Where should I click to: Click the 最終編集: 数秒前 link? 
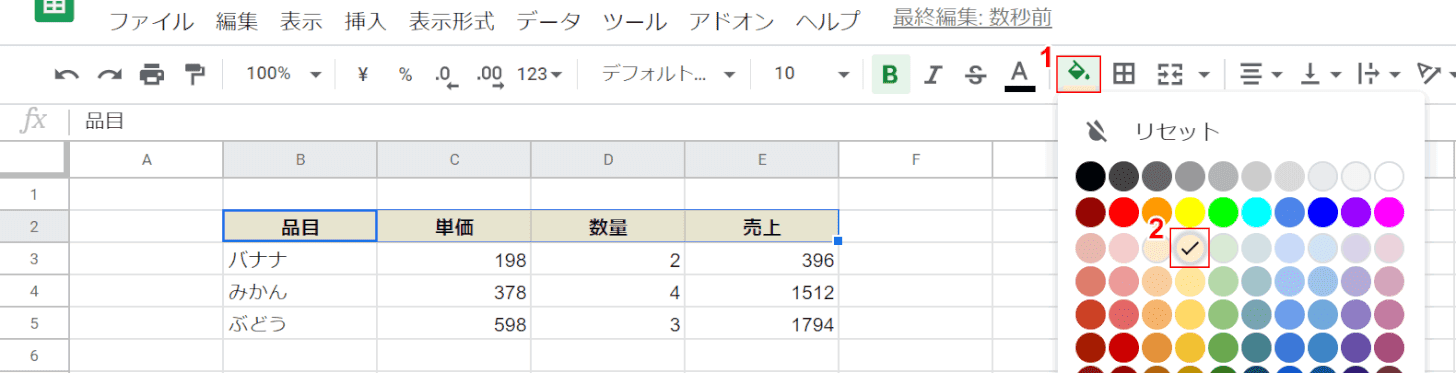pos(972,18)
